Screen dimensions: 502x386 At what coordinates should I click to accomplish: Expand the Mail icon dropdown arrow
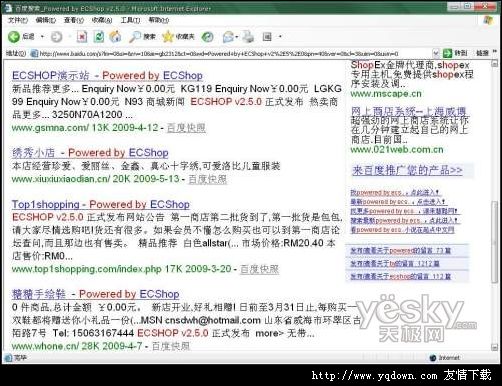[236, 37]
